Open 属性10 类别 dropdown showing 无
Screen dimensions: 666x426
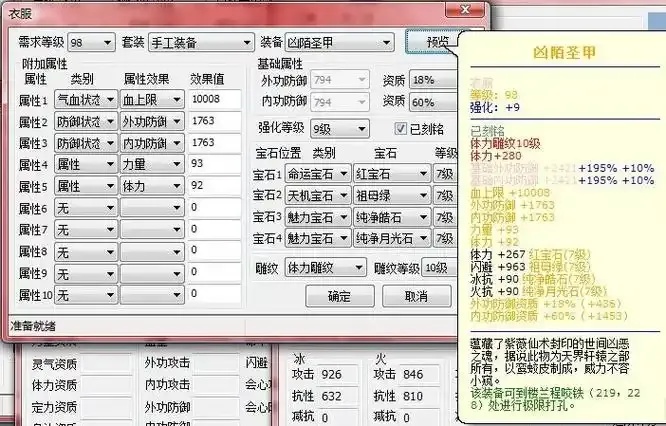(86, 295)
